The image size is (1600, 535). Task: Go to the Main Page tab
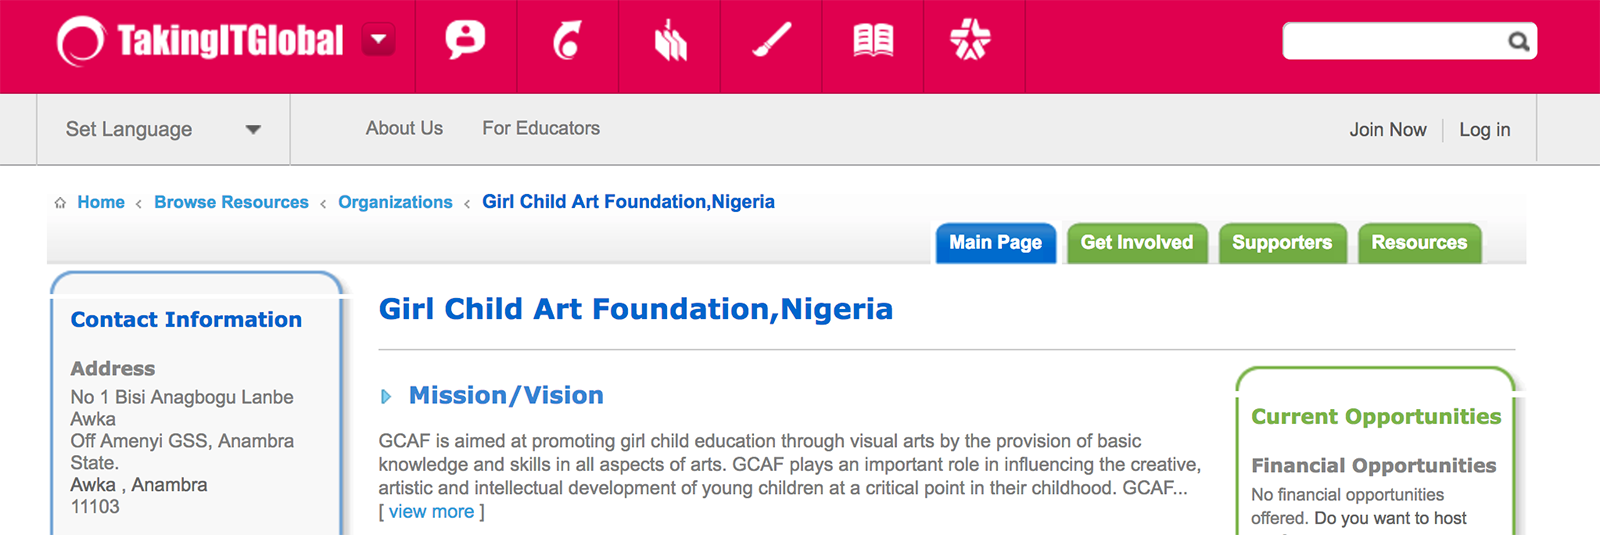[x=996, y=243]
